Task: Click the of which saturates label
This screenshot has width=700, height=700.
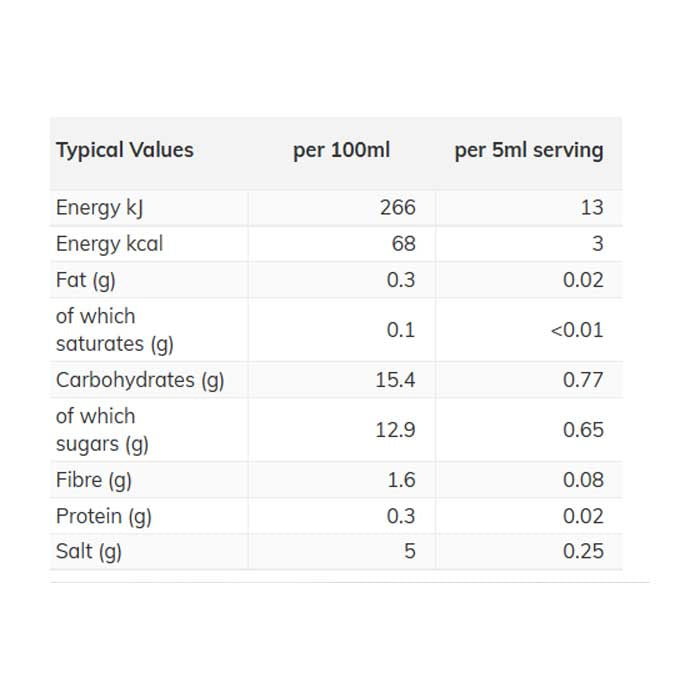Action: tap(114, 330)
